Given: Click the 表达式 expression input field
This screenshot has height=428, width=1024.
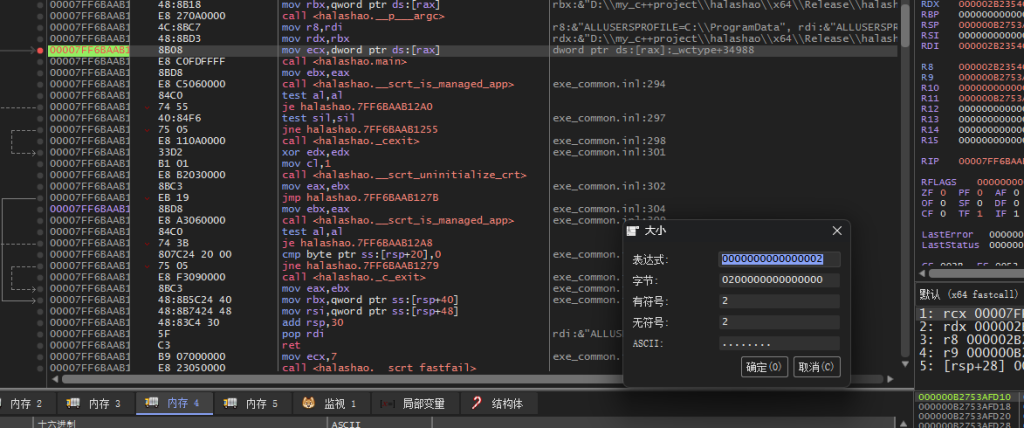Looking at the screenshot, I should pyautogui.click(x=779, y=259).
